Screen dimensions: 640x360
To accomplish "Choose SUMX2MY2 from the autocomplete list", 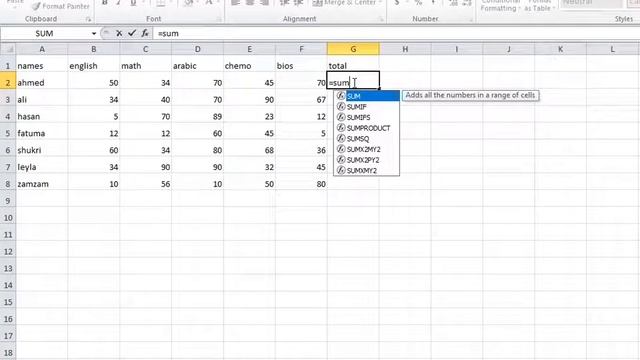I will (367, 149).
